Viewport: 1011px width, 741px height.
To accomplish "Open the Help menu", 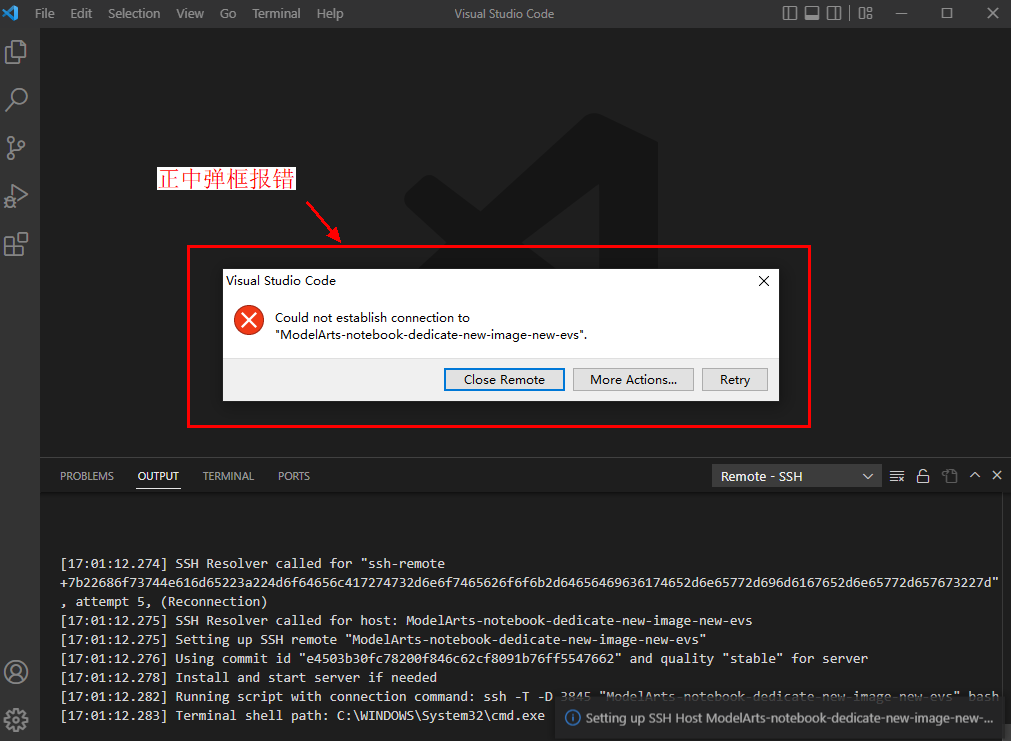I will point(330,14).
